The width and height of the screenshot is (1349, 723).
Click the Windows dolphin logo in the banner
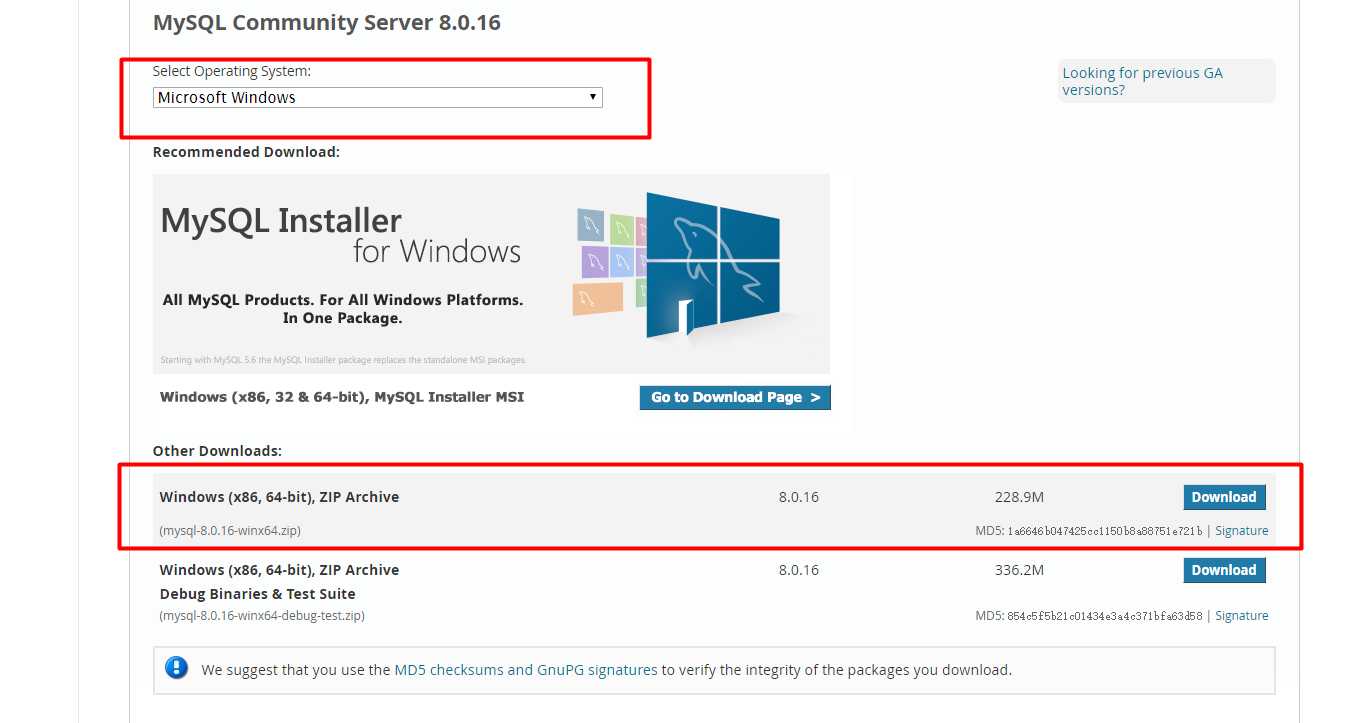[713, 265]
